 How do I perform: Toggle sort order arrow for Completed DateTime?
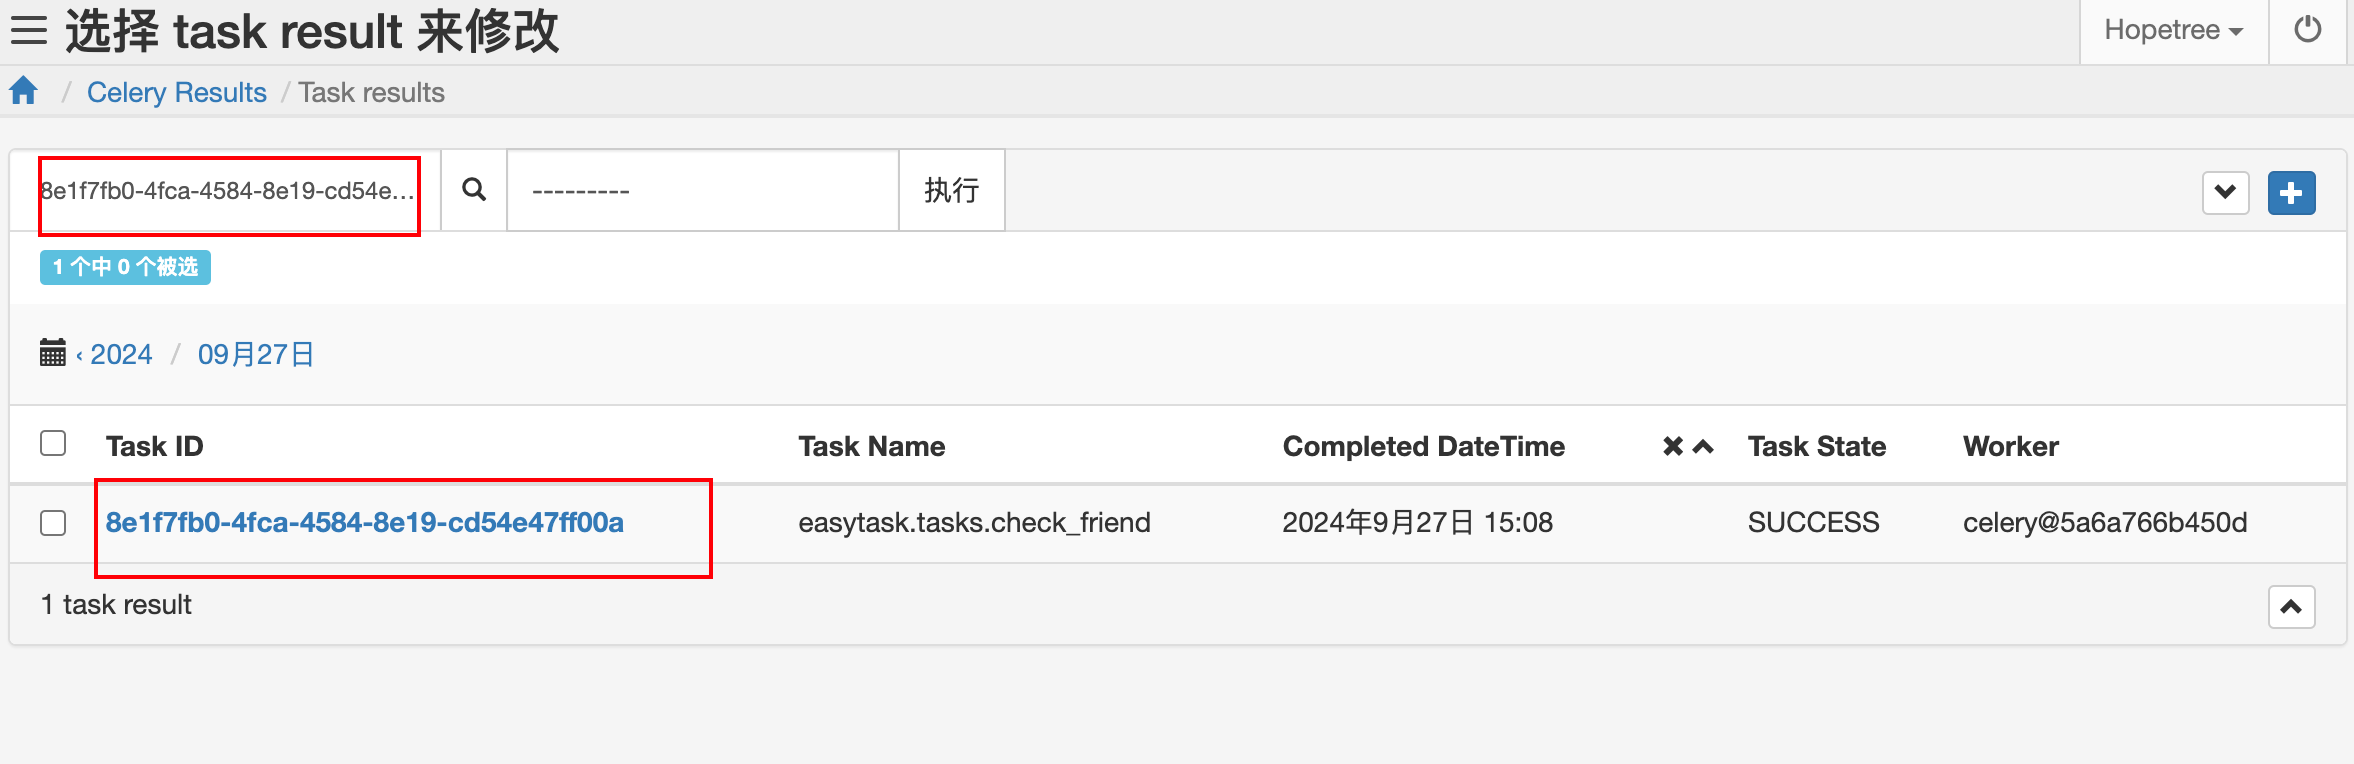point(1703,446)
